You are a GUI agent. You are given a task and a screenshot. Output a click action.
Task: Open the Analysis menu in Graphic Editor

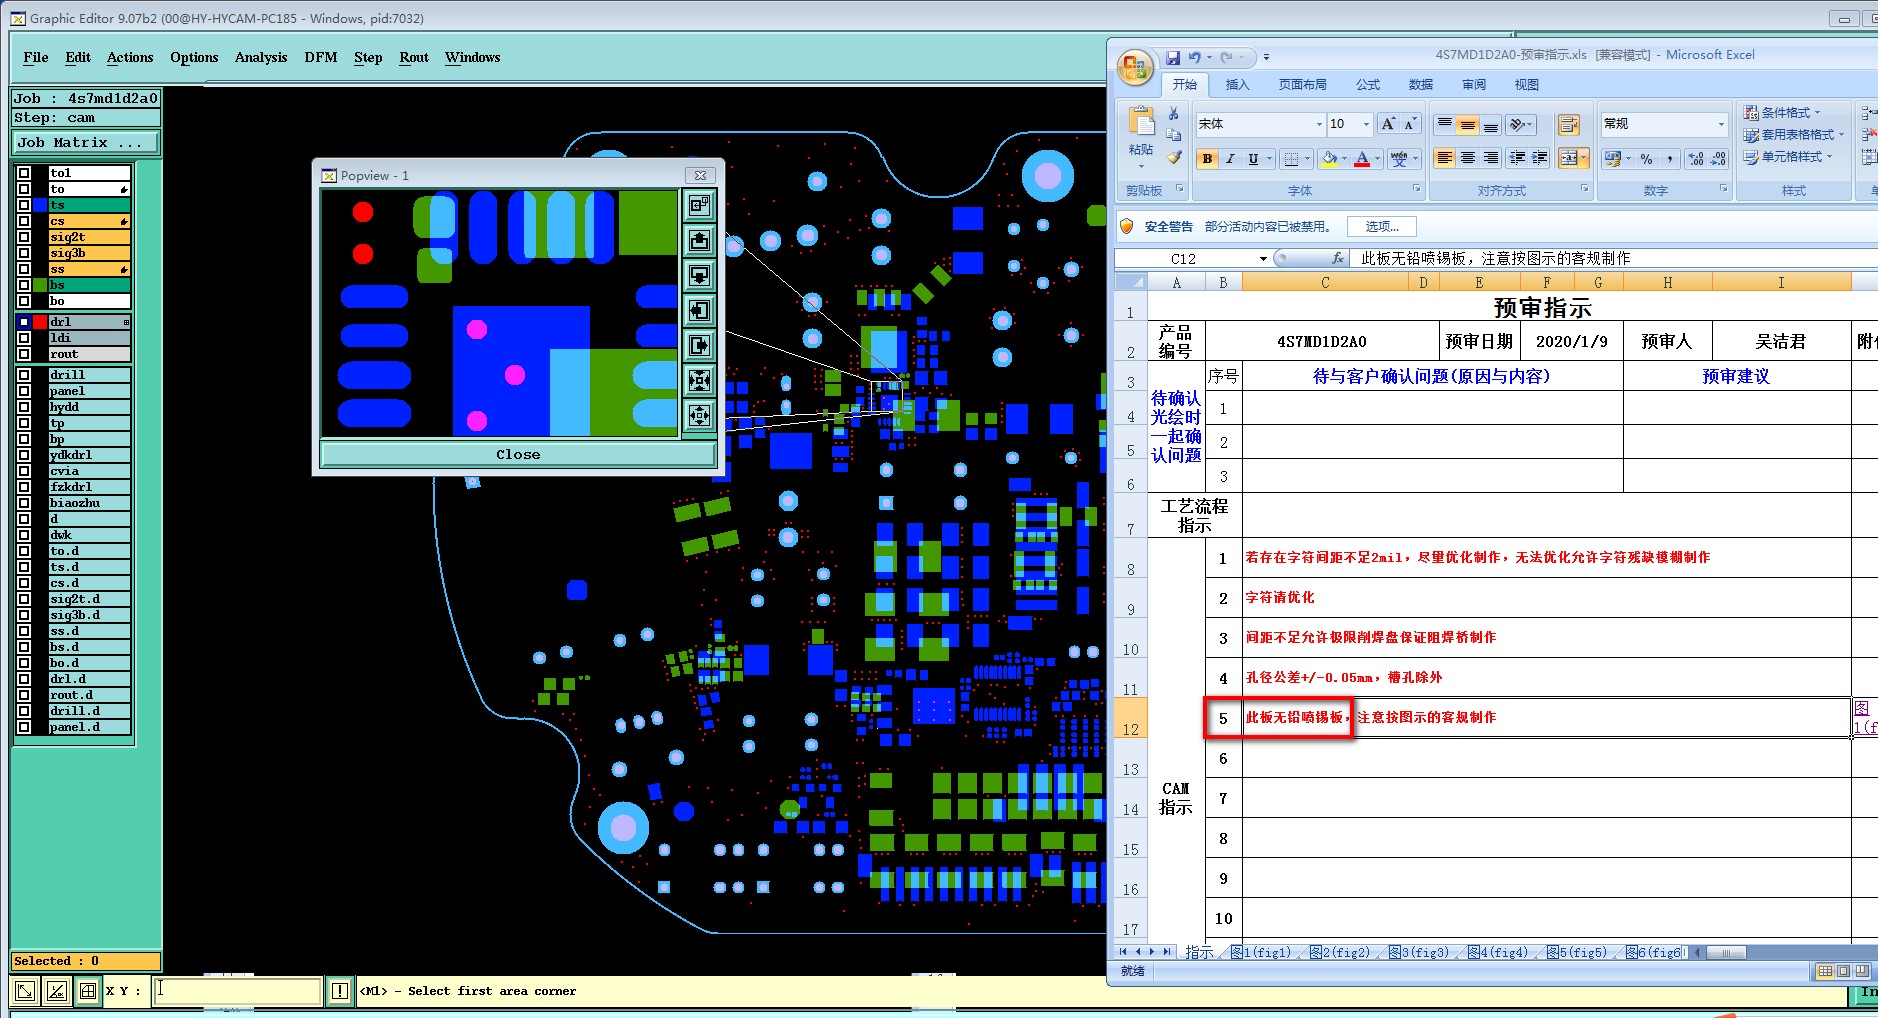tap(261, 57)
